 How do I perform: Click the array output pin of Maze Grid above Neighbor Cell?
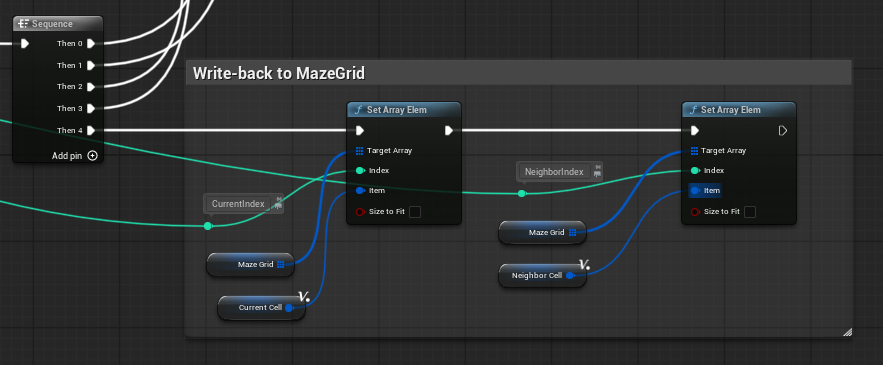[572, 233]
